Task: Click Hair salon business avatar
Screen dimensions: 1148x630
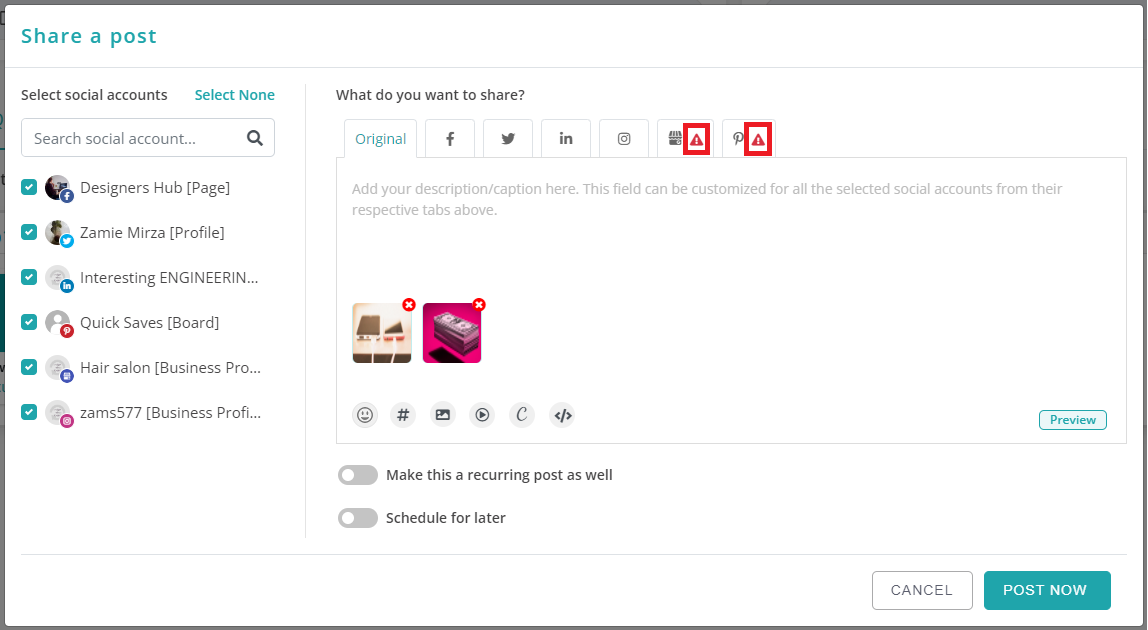Action: (58, 368)
